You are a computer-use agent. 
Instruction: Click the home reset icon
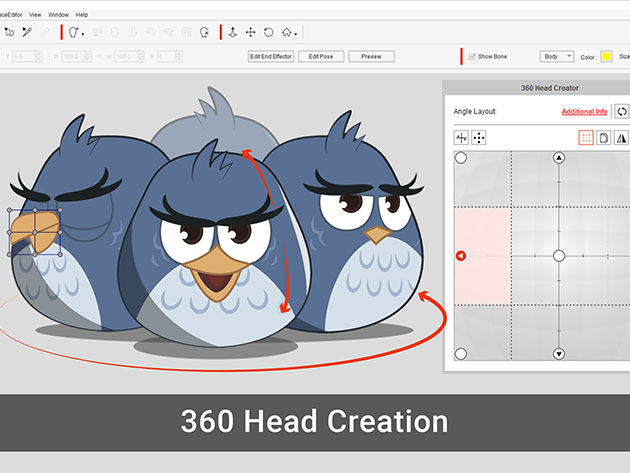pyautogui.click(x=286, y=32)
